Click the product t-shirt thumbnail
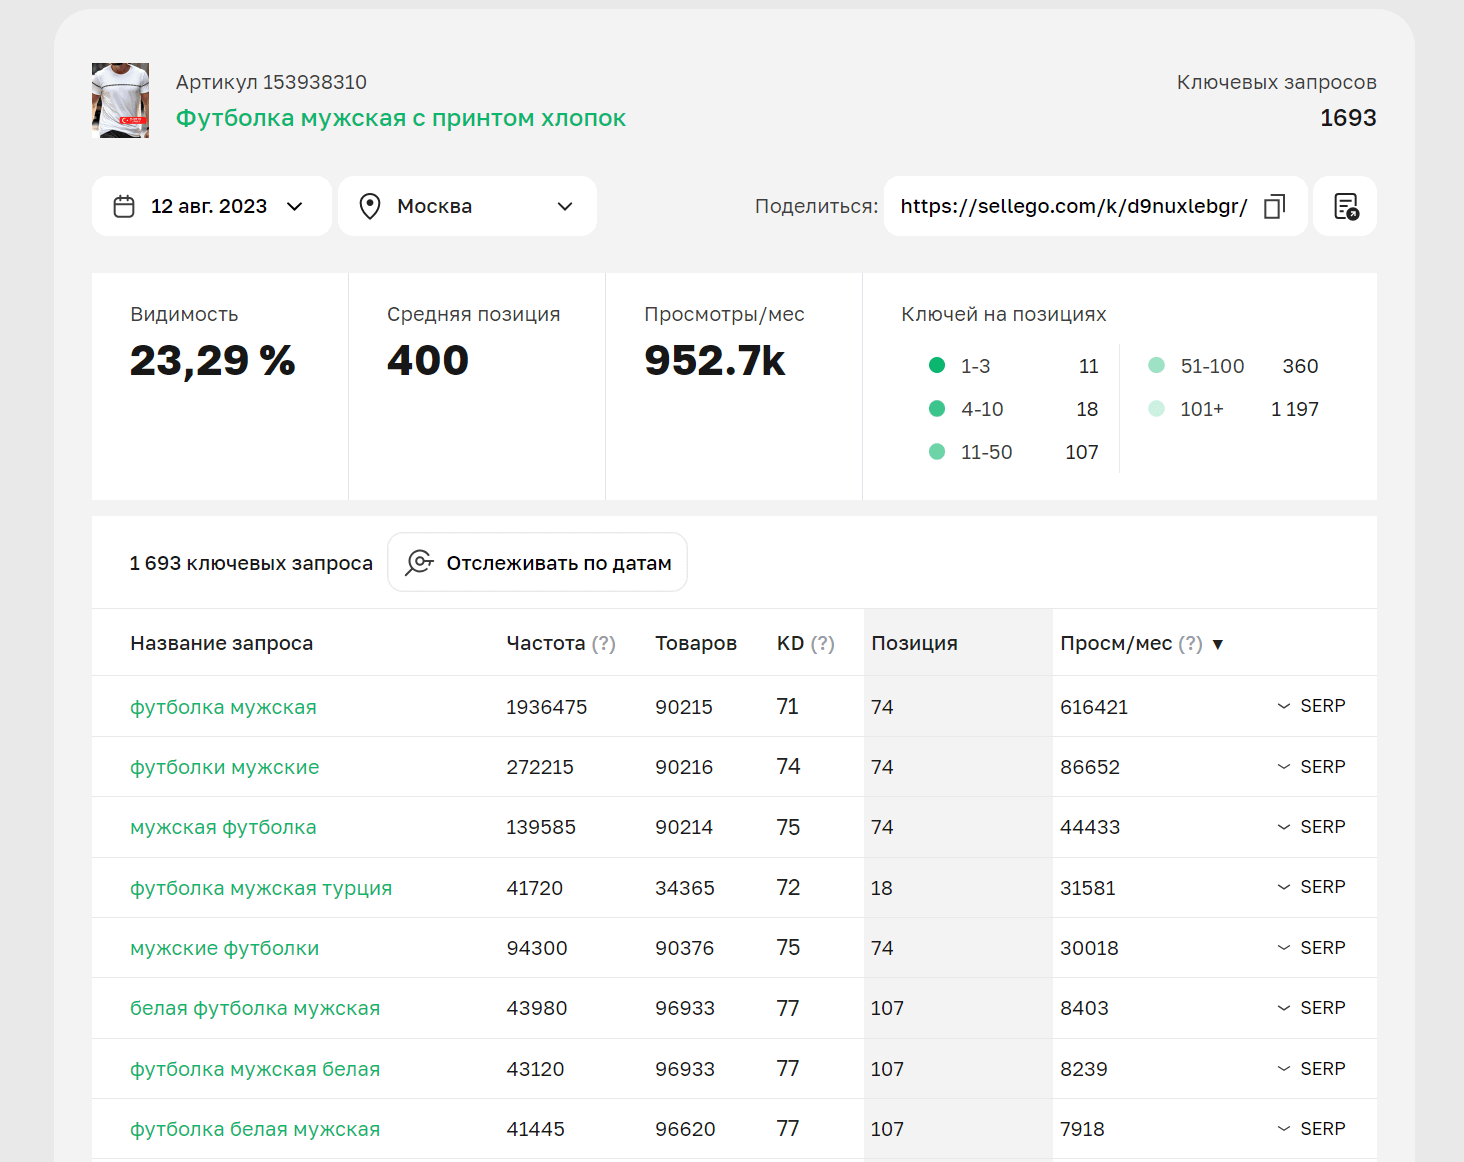 (121, 100)
